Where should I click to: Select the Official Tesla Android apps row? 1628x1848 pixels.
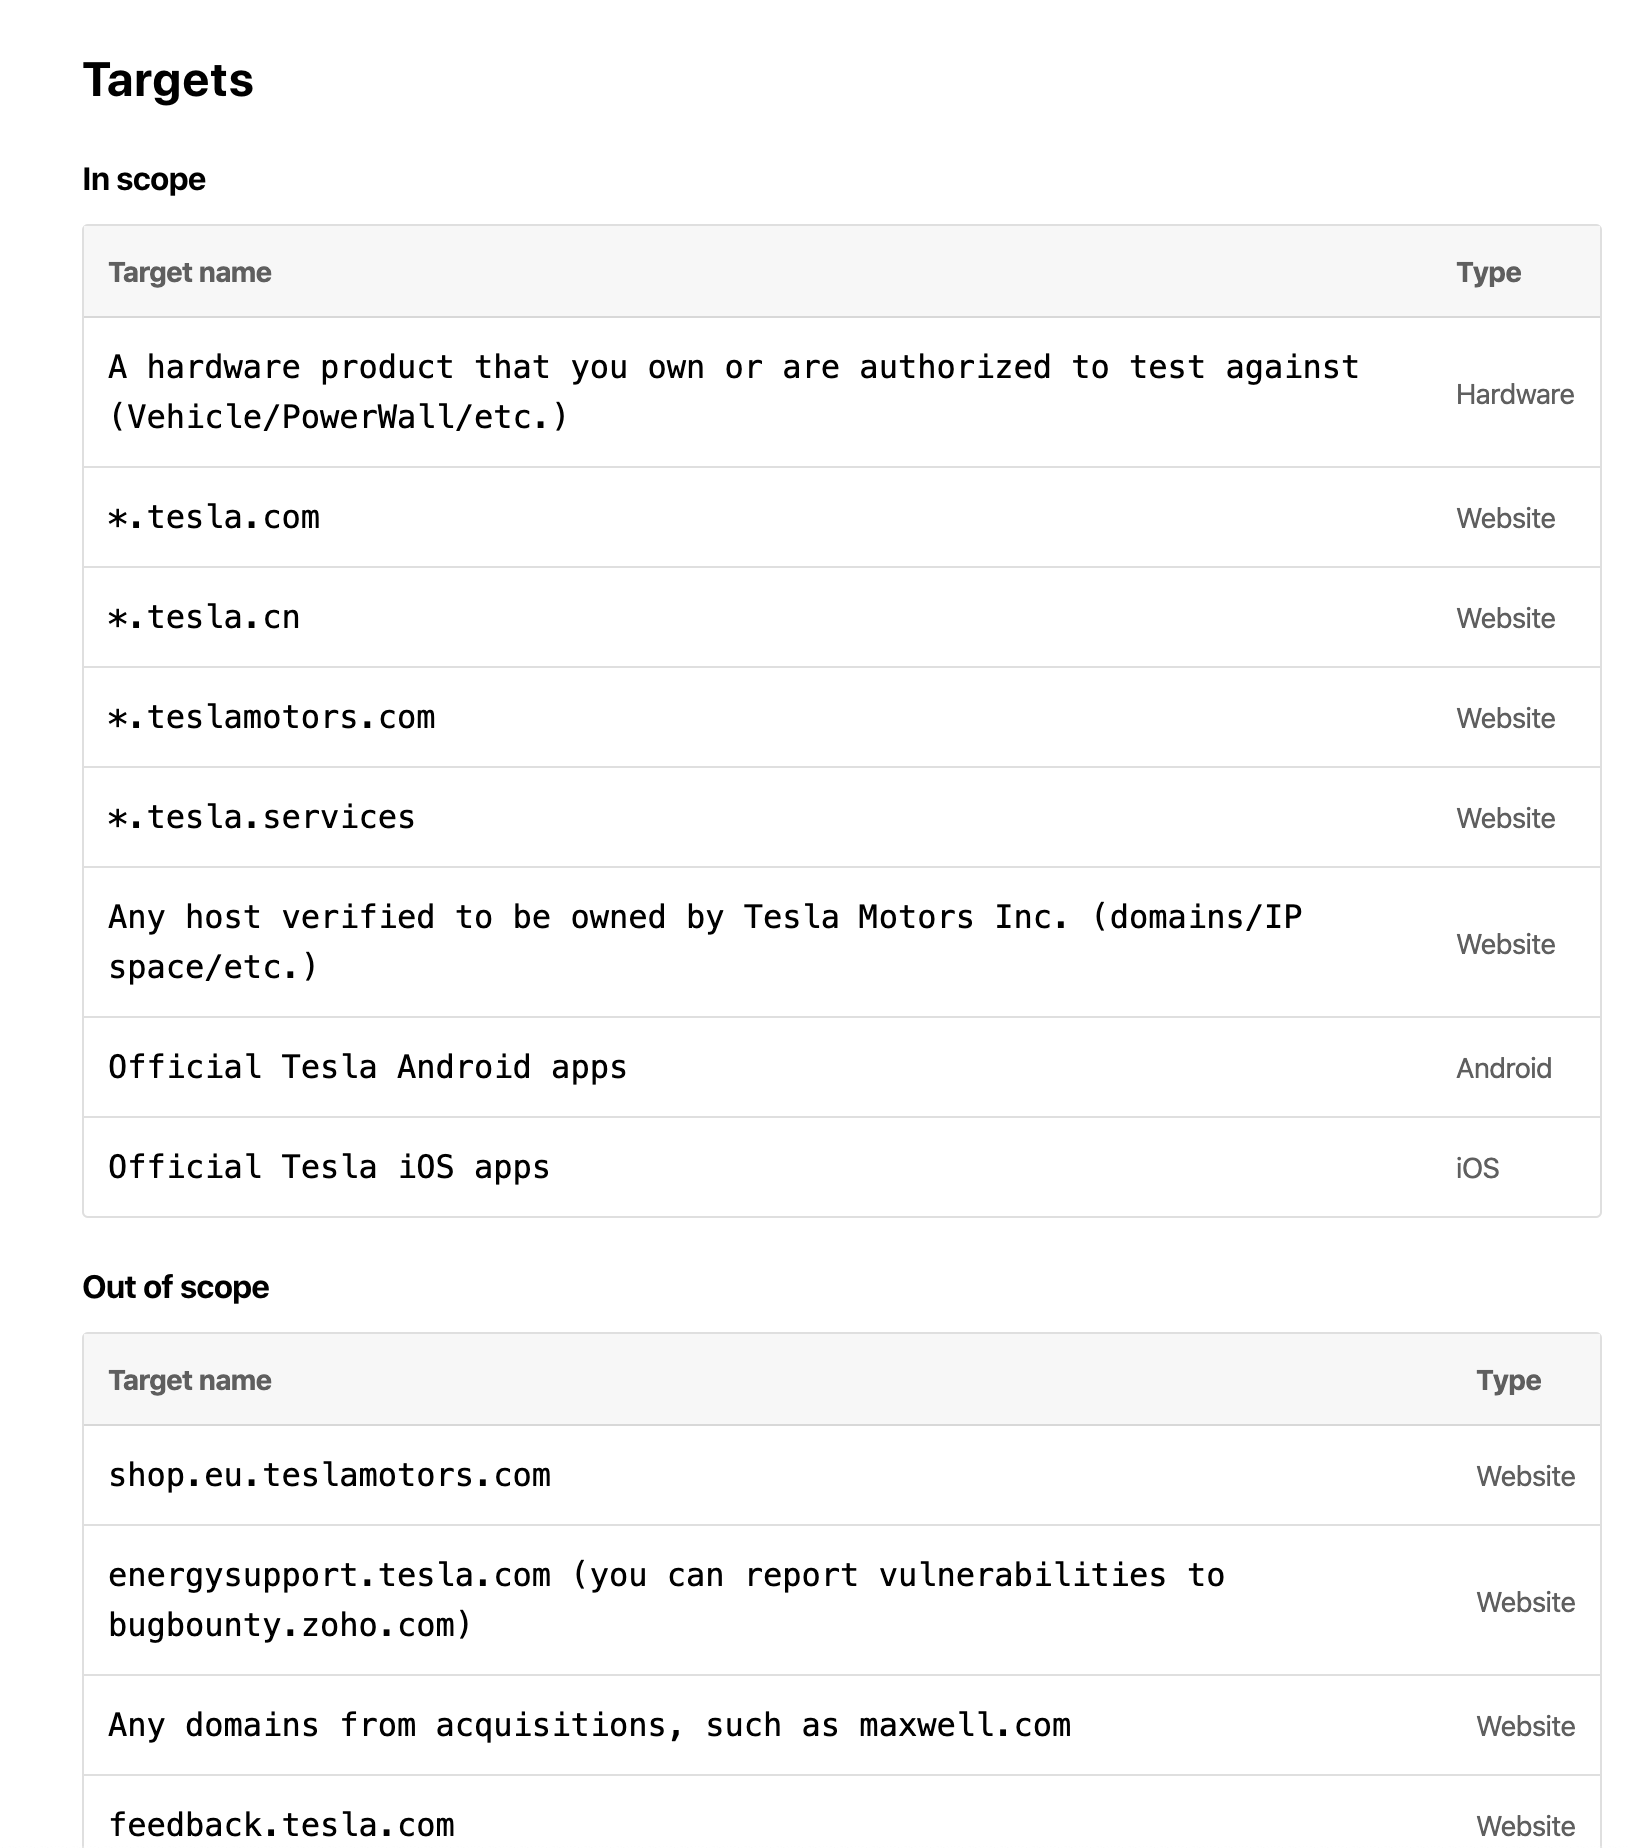pos(368,1067)
